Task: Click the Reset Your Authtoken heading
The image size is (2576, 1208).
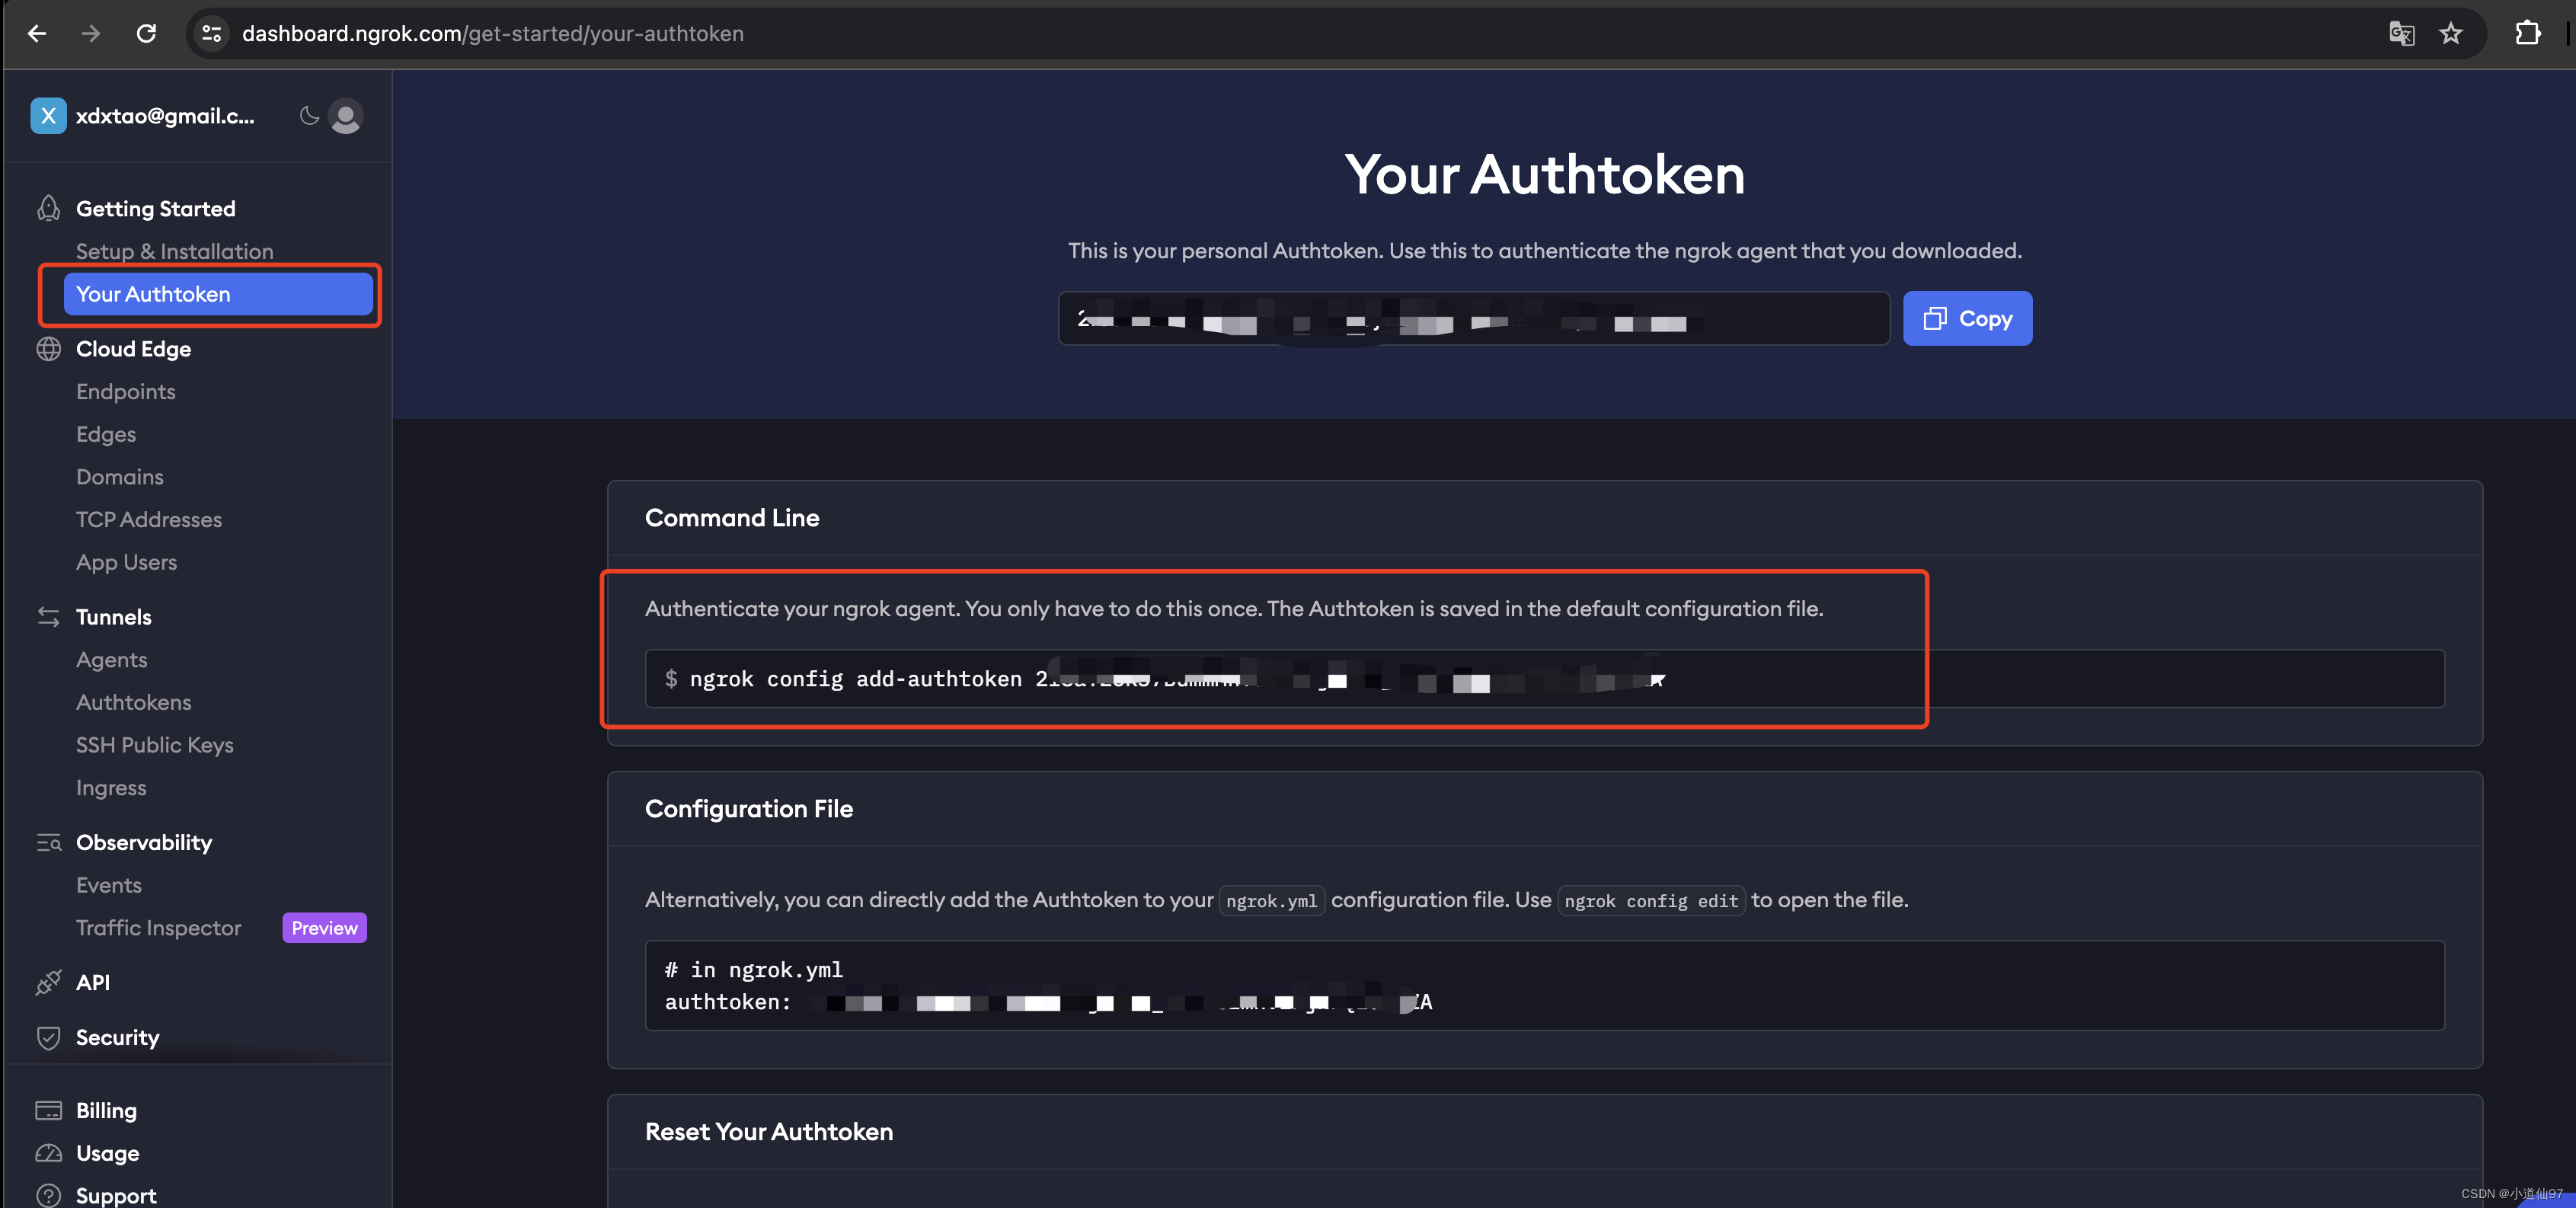Action: click(x=769, y=1131)
